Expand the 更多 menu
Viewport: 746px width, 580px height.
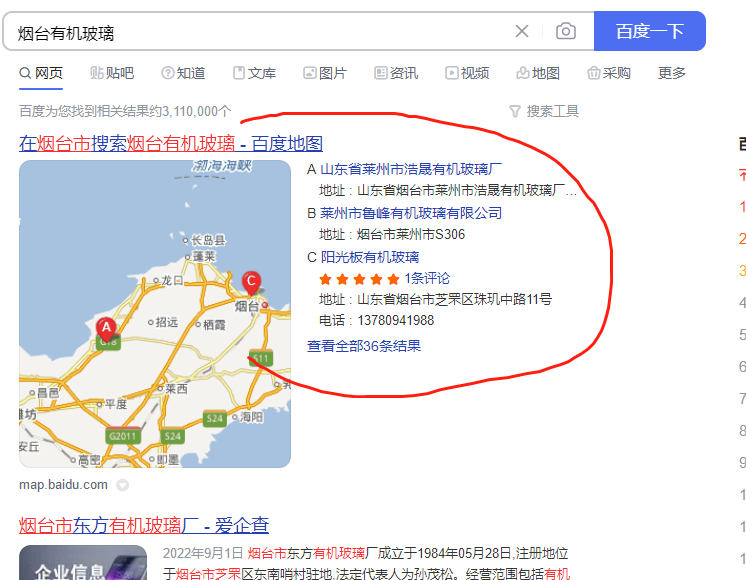[x=672, y=73]
